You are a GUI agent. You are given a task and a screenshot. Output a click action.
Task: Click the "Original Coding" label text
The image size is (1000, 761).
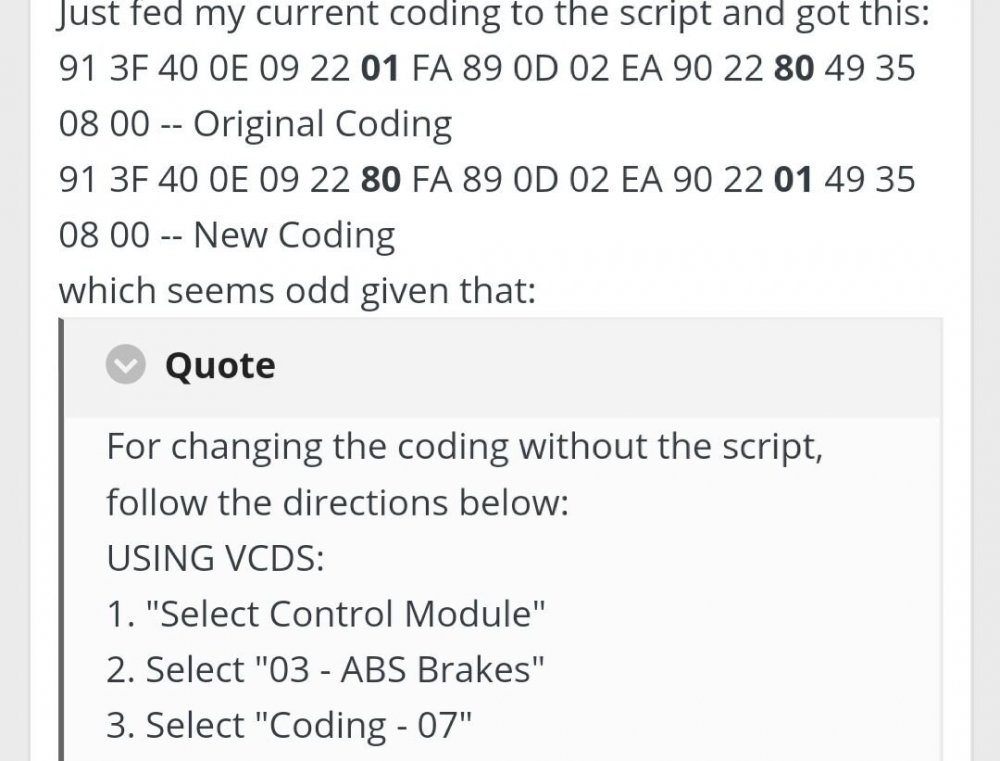coord(322,125)
